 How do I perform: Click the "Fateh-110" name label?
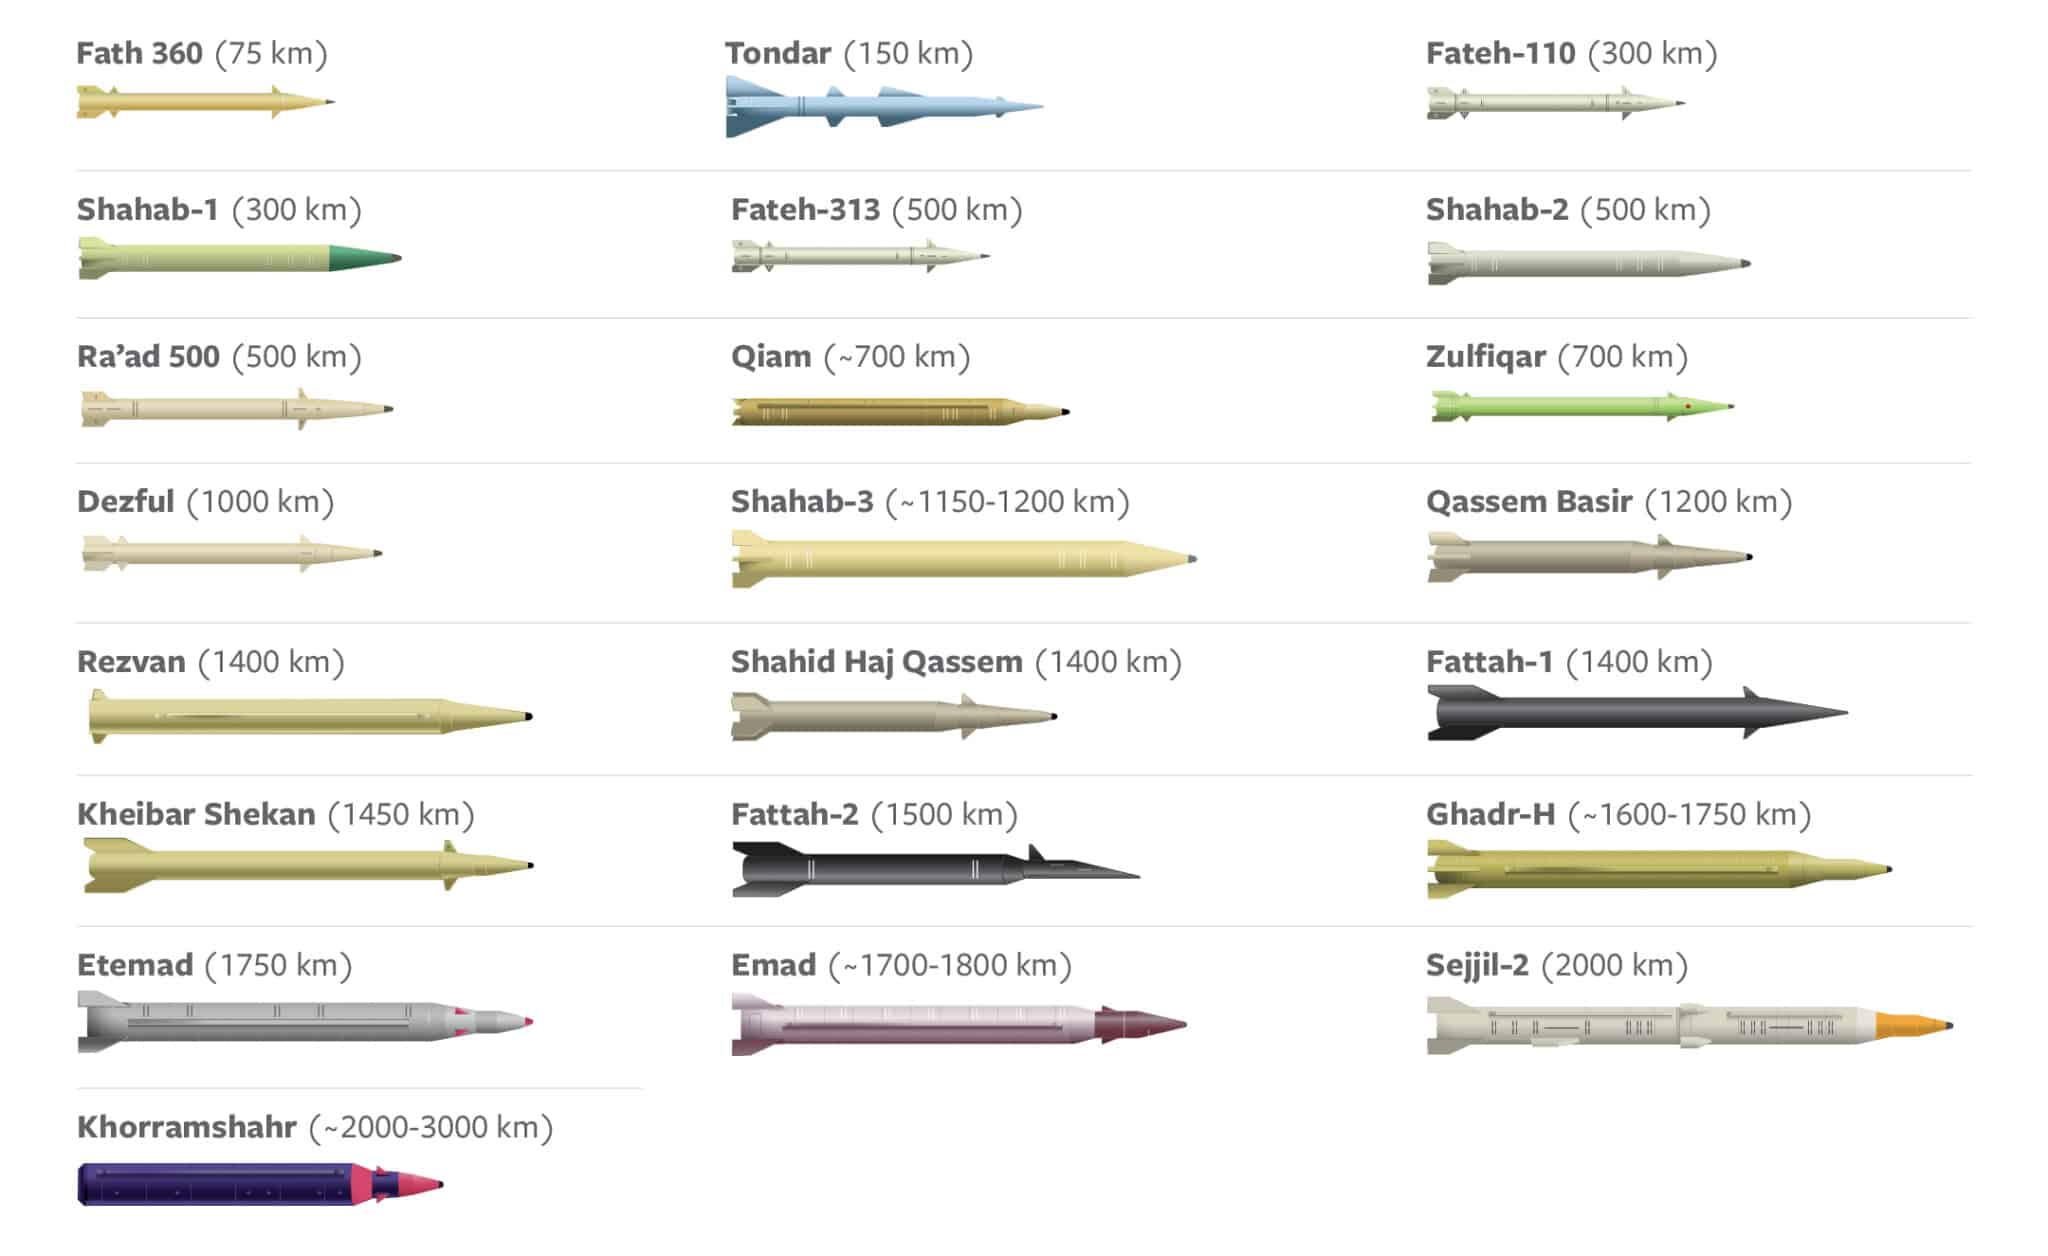point(1500,53)
